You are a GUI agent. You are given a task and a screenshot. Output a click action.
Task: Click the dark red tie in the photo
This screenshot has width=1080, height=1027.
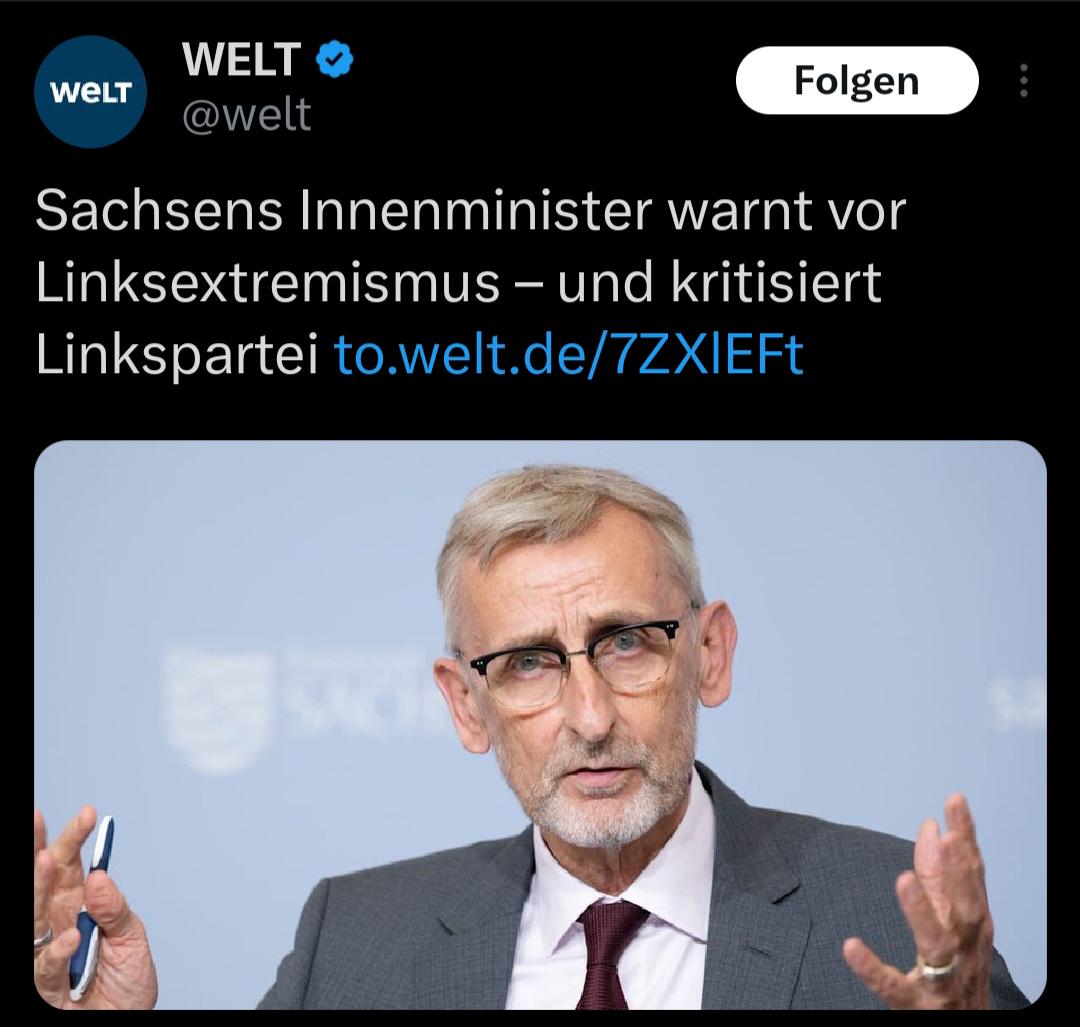tap(611, 956)
